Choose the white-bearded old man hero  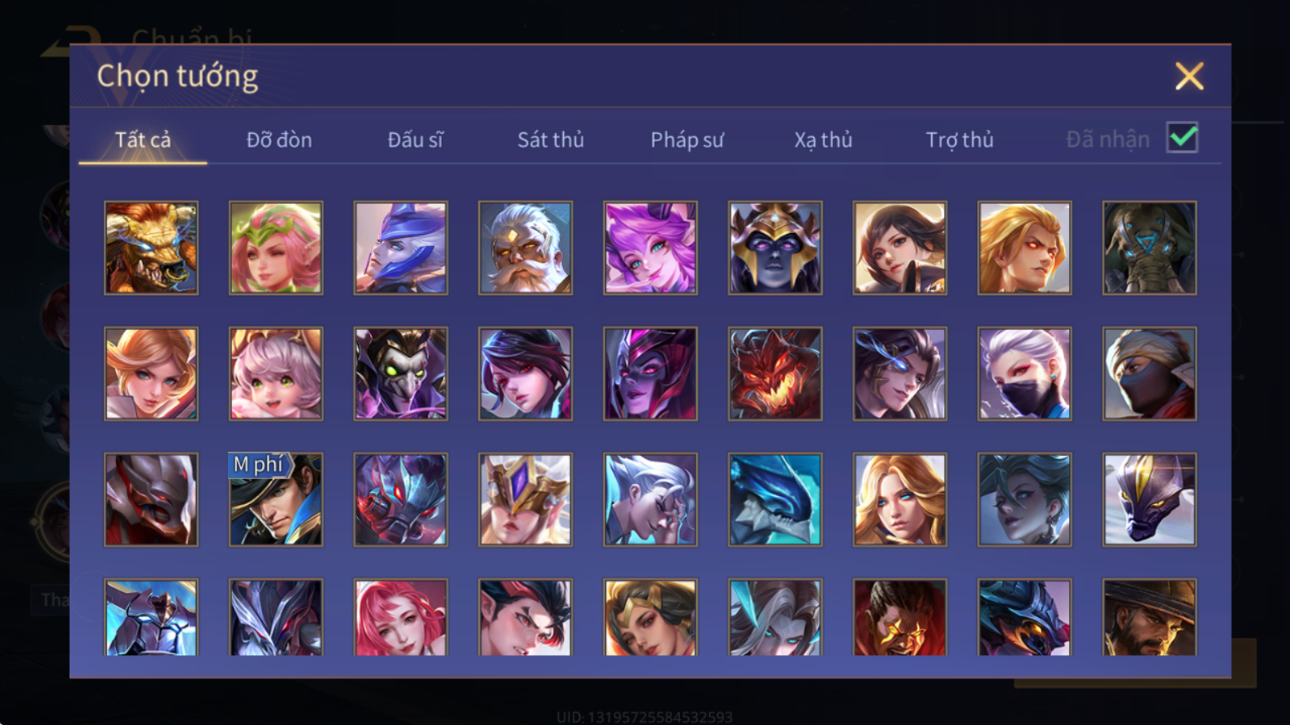pyautogui.click(x=525, y=248)
